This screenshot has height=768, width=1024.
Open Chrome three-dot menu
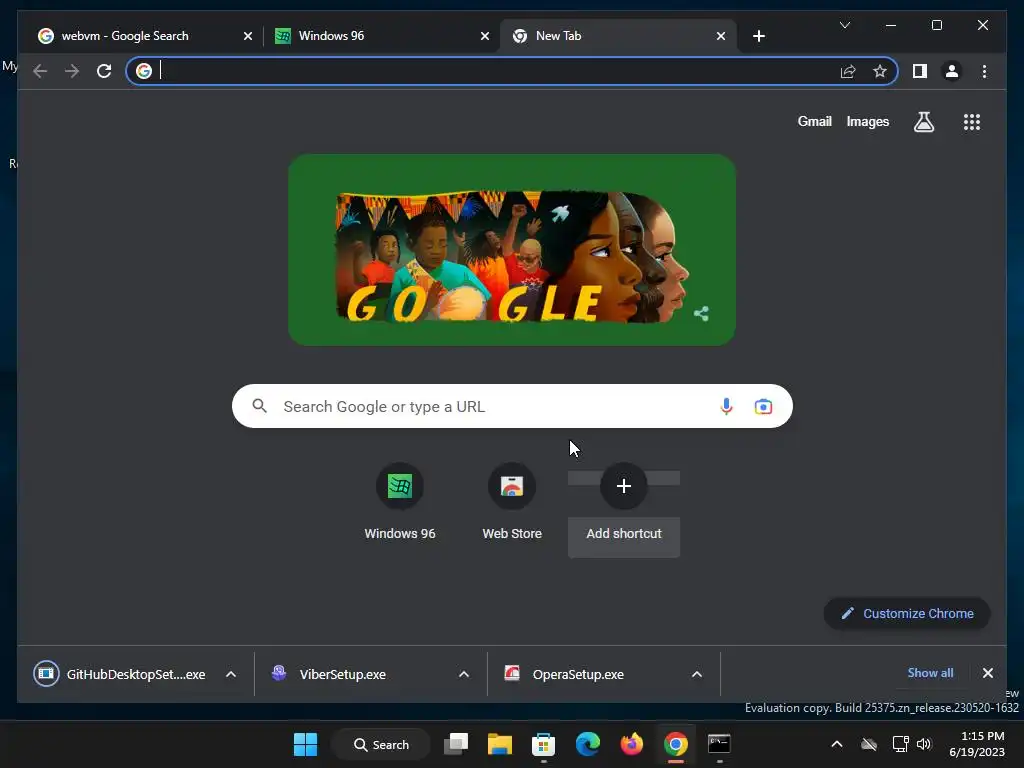984,71
